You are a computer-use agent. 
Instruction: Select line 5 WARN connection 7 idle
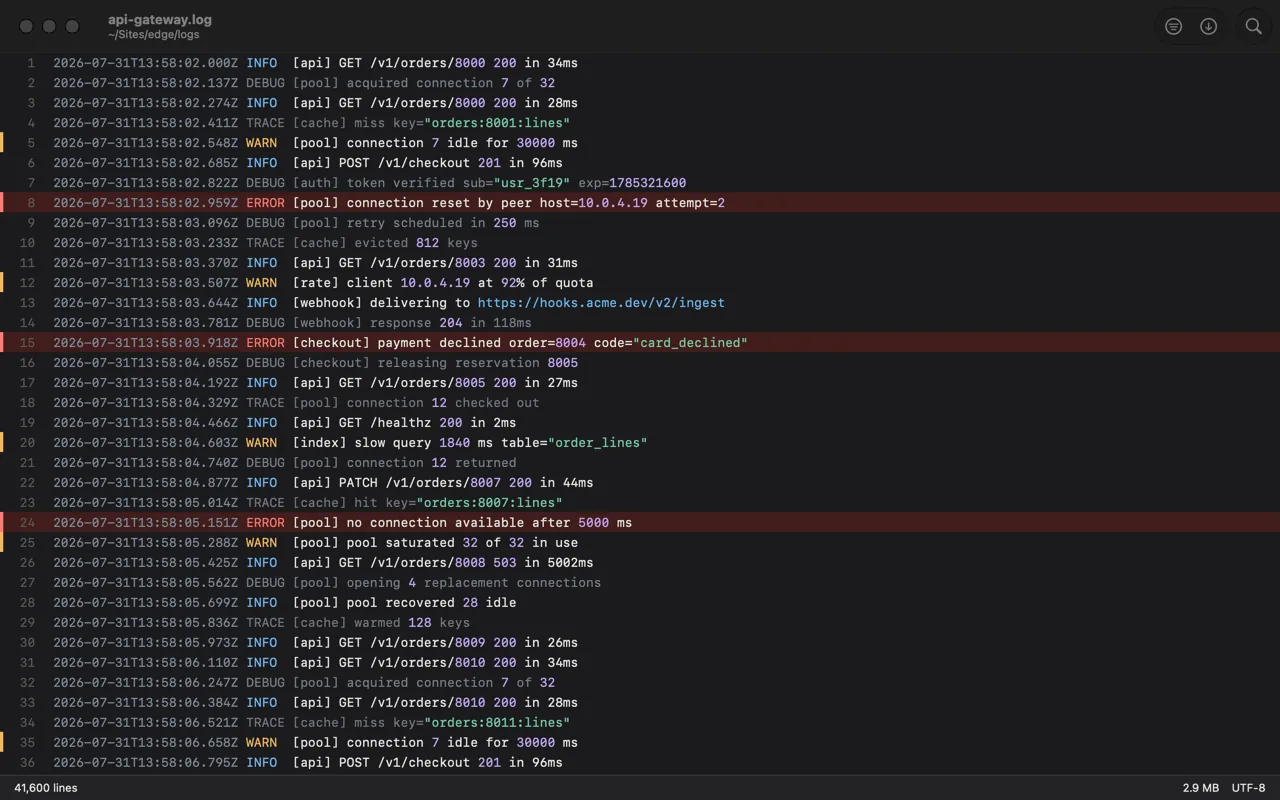(640, 143)
